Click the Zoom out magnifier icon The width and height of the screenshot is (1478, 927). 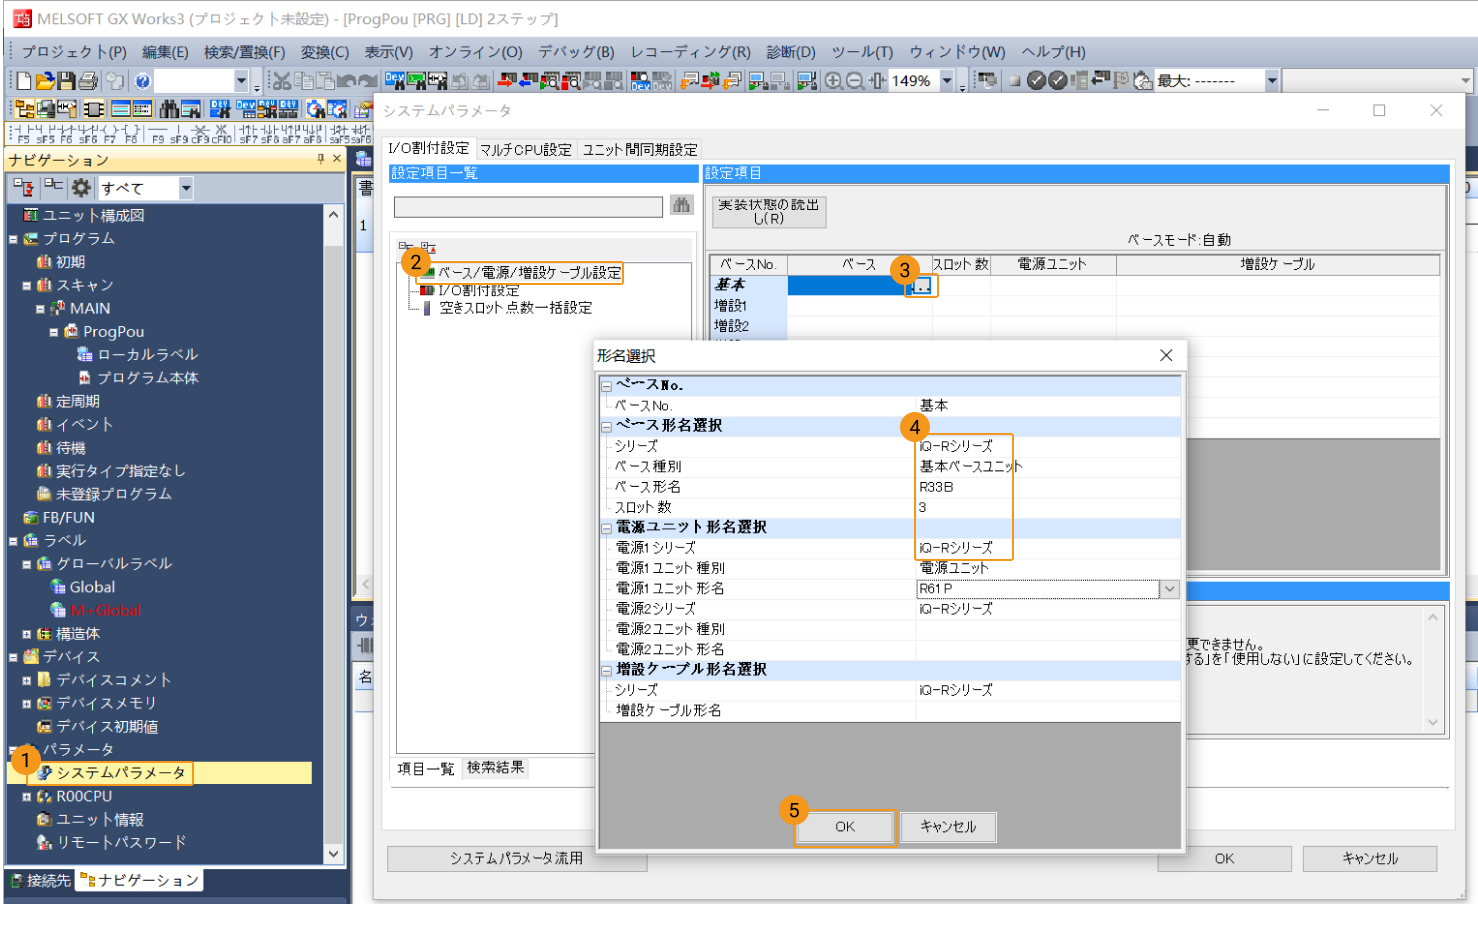coord(855,81)
